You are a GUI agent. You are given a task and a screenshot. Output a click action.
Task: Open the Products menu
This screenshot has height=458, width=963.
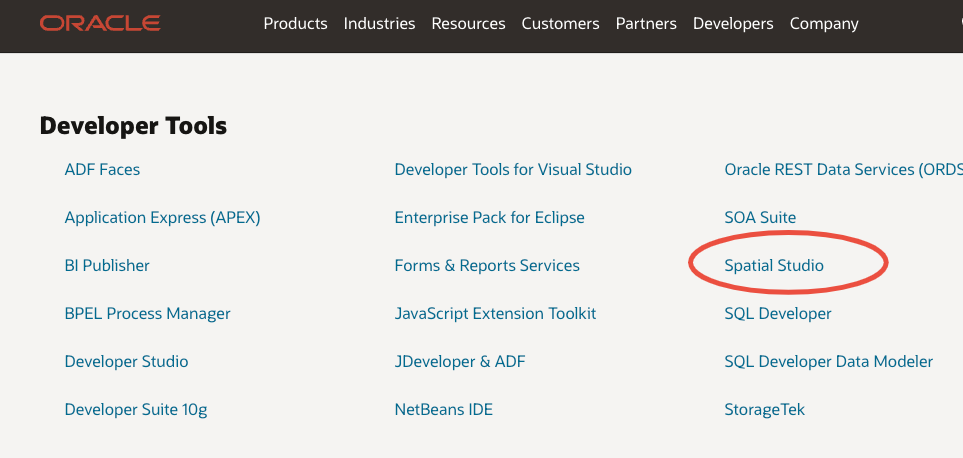295,23
